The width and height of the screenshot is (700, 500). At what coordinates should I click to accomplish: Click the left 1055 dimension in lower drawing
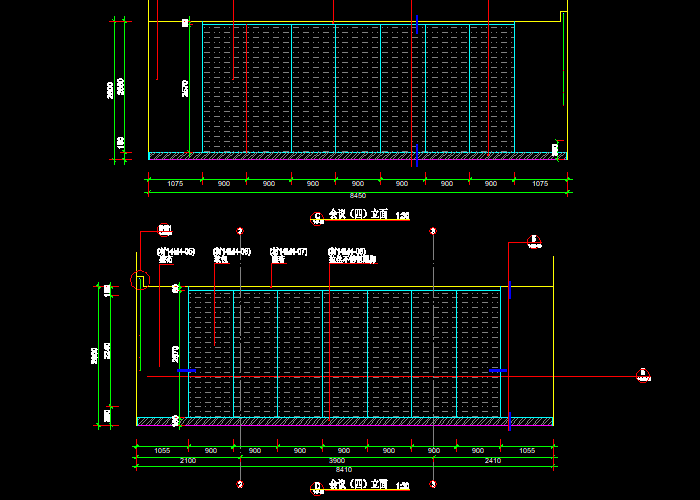pos(162,451)
